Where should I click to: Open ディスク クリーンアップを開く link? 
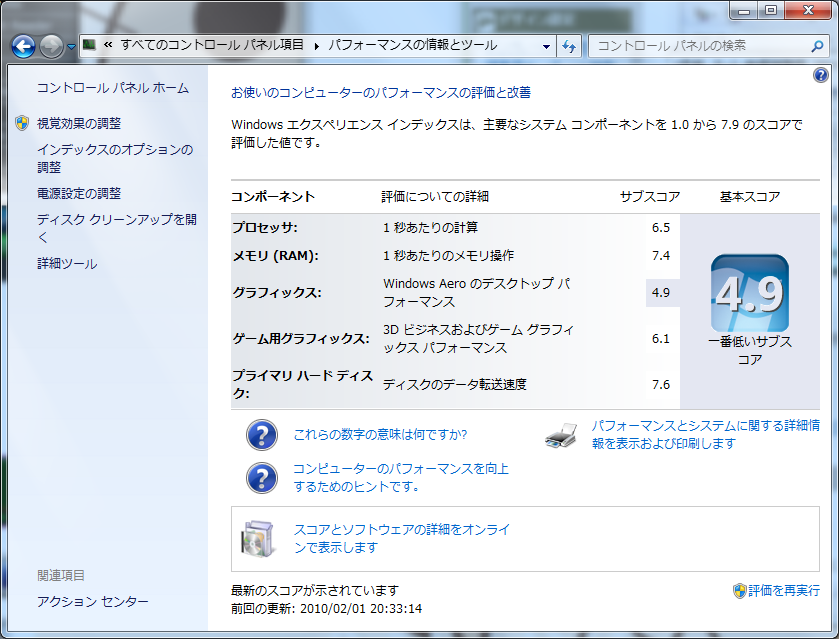117,228
